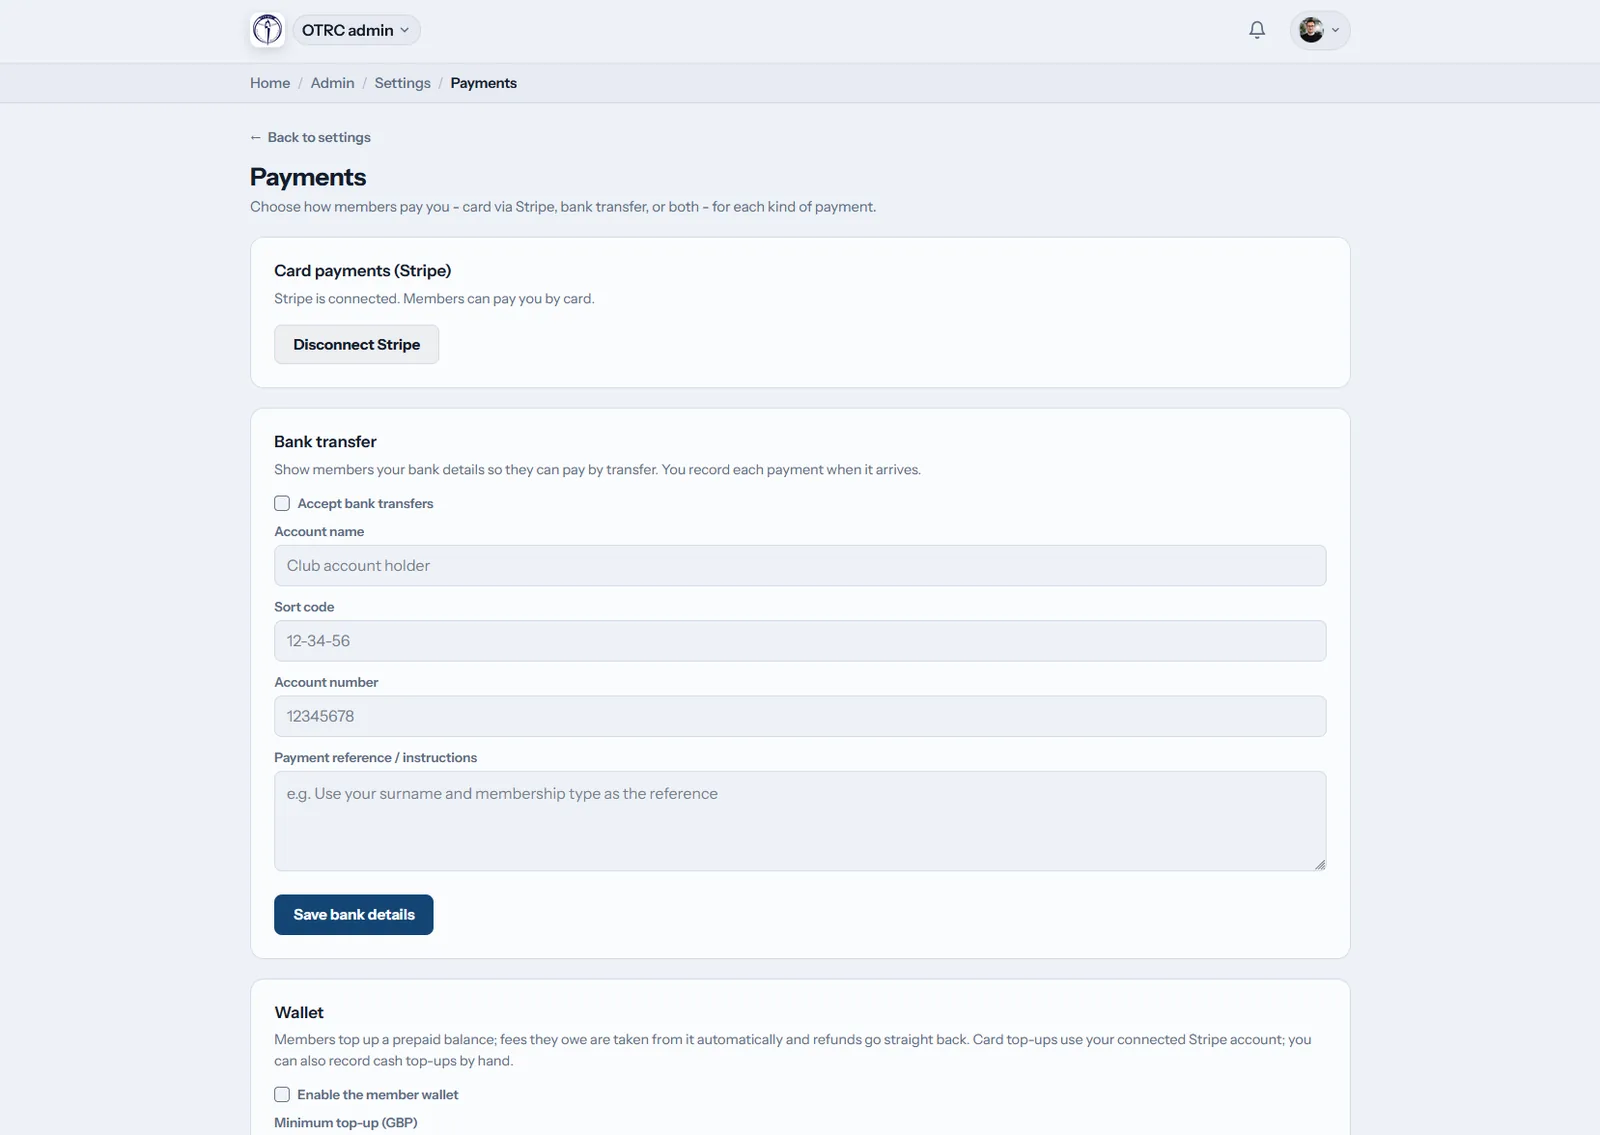Image resolution: width=1600 pixels, height=1135 pixels.
Task: Tick the Accept bank transfers checkbox
Action: pyautogui.click(x=282, y=503)
